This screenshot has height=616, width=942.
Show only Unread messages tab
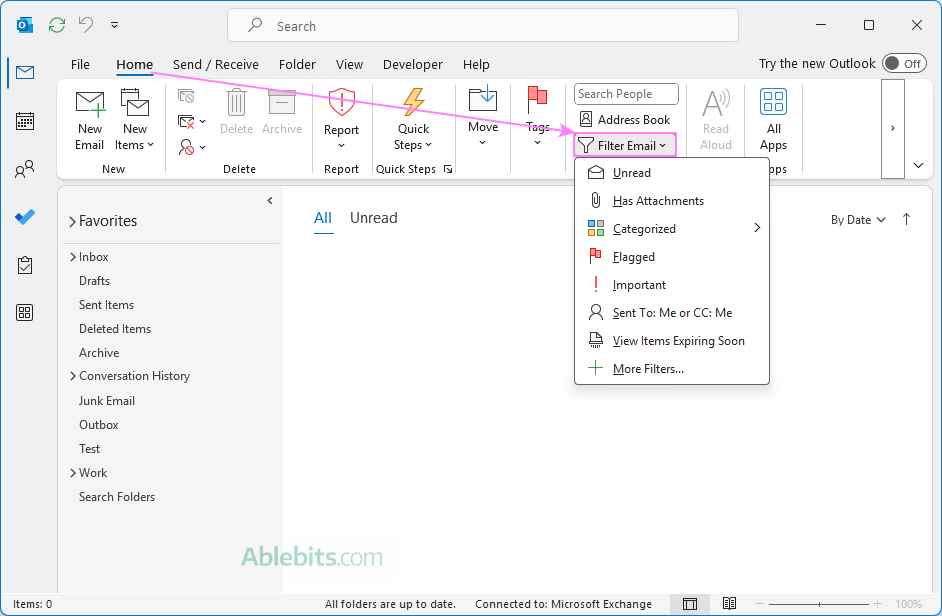pyautogui.click(x=373, y=218)
